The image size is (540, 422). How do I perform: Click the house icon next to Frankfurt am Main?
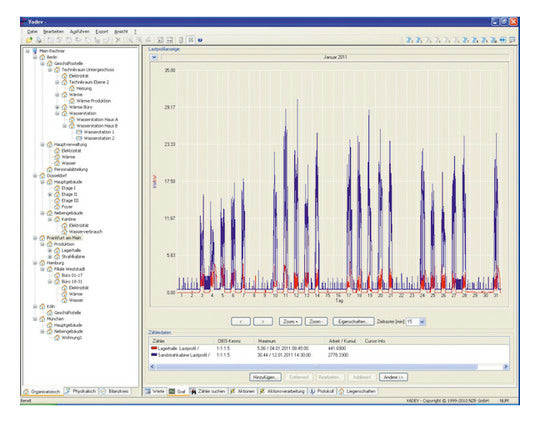tap(42, 238)
